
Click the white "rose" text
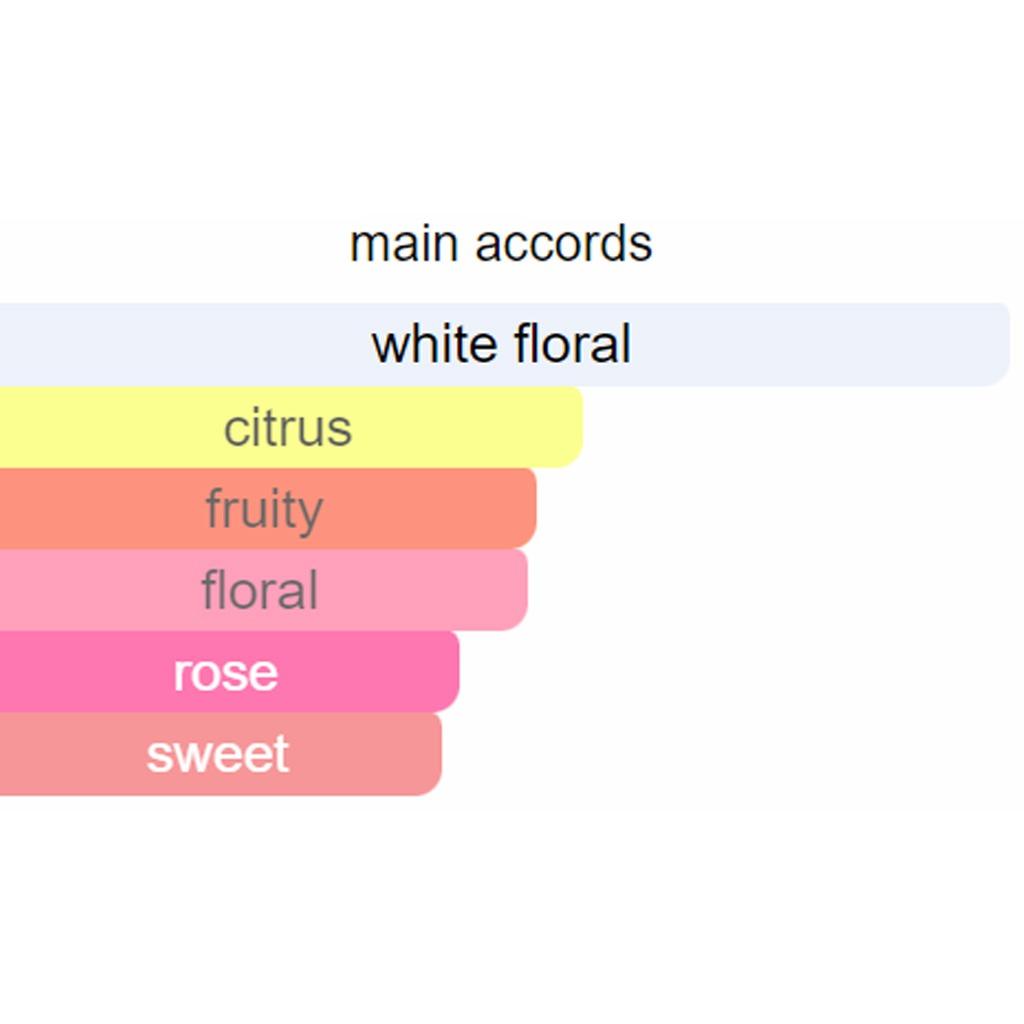pyautogui.click(x=225, y=672)
